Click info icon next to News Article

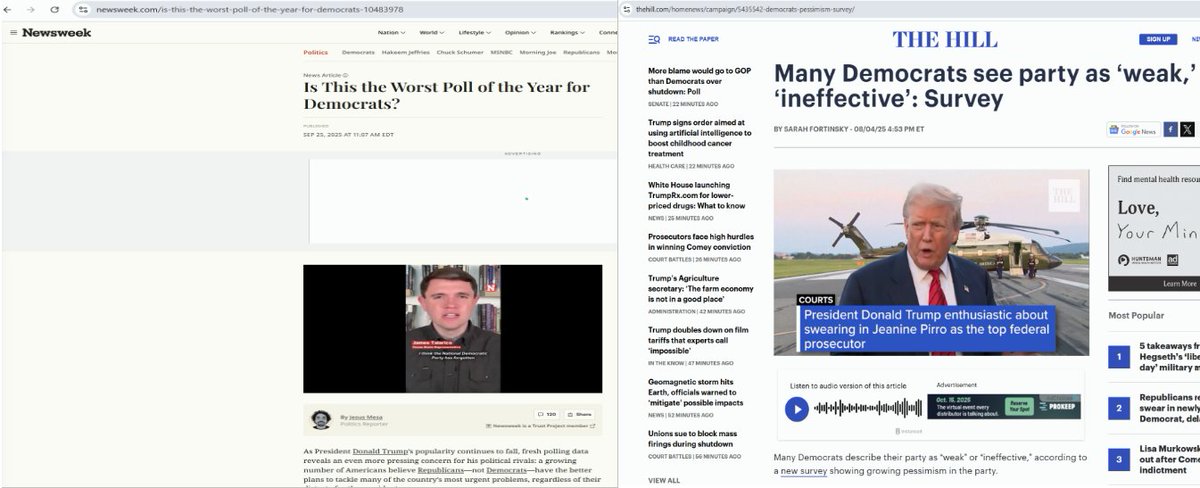[346, 76]
